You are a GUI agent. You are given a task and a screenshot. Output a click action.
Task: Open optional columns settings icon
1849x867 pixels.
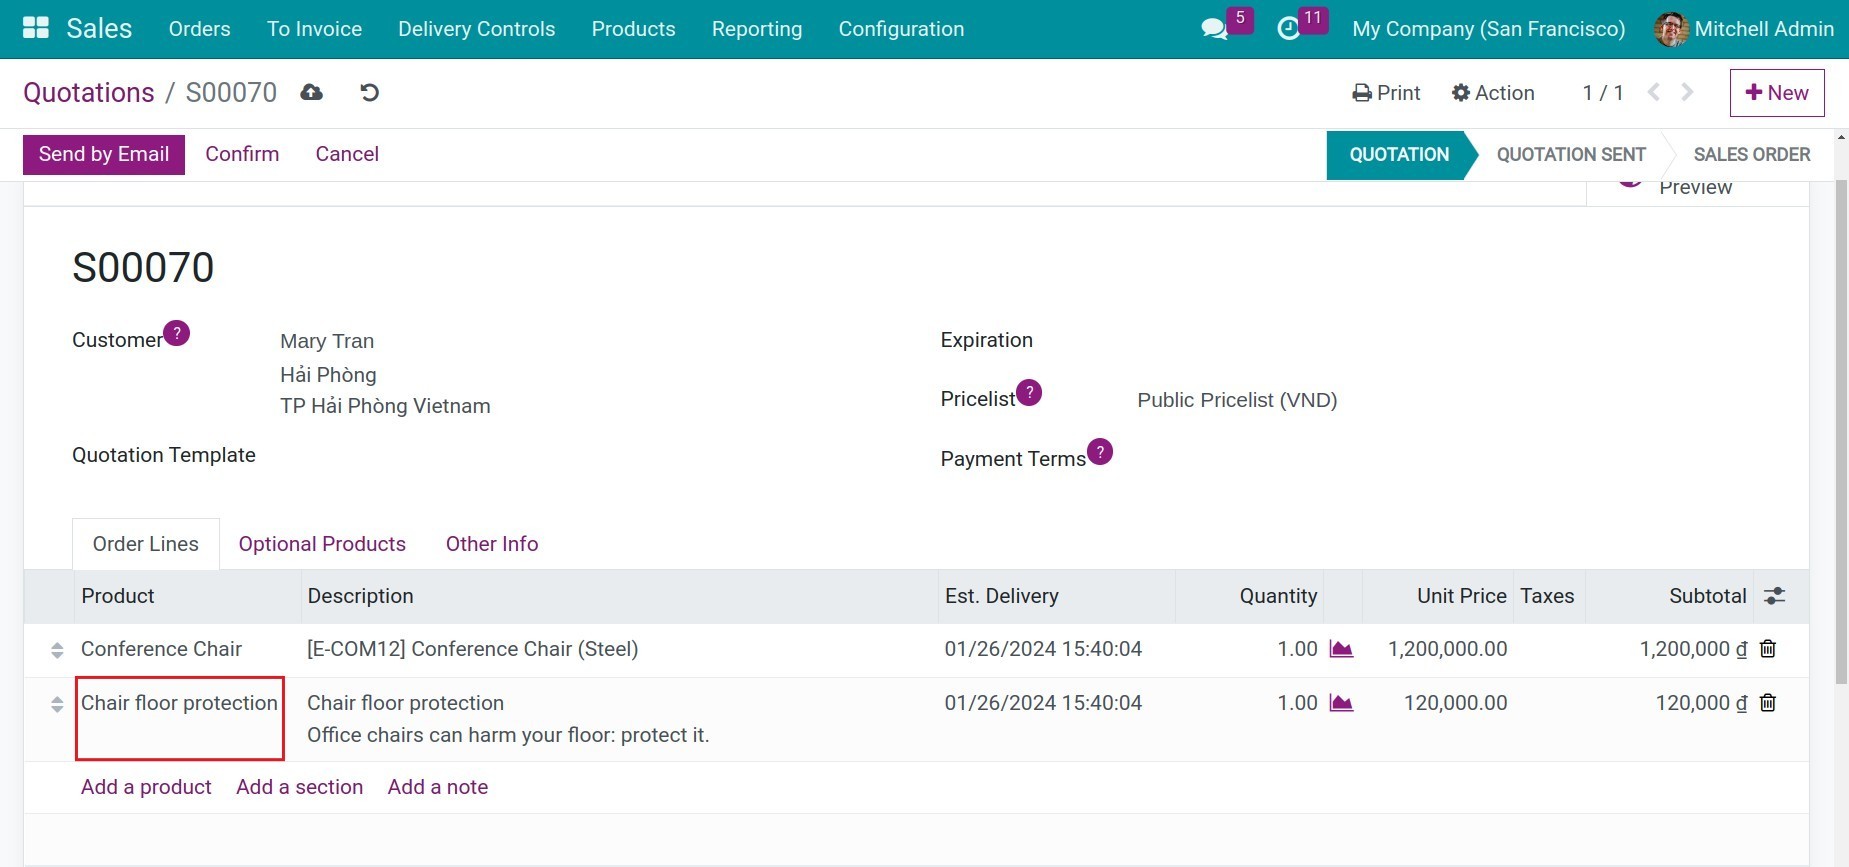point(1775,596)
